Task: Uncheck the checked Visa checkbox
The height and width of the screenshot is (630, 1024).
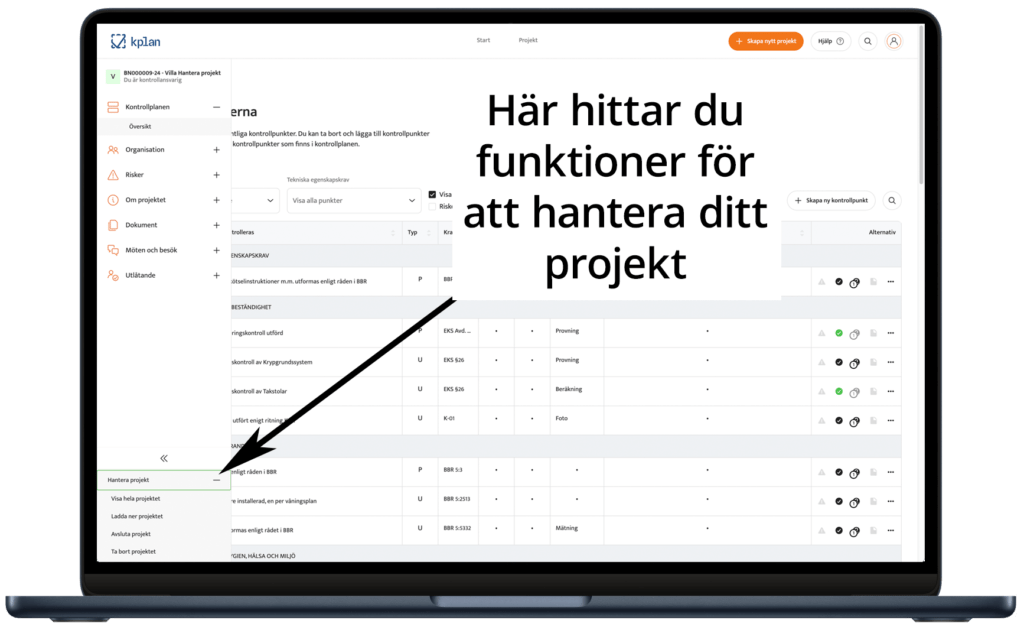Action: 432,194
